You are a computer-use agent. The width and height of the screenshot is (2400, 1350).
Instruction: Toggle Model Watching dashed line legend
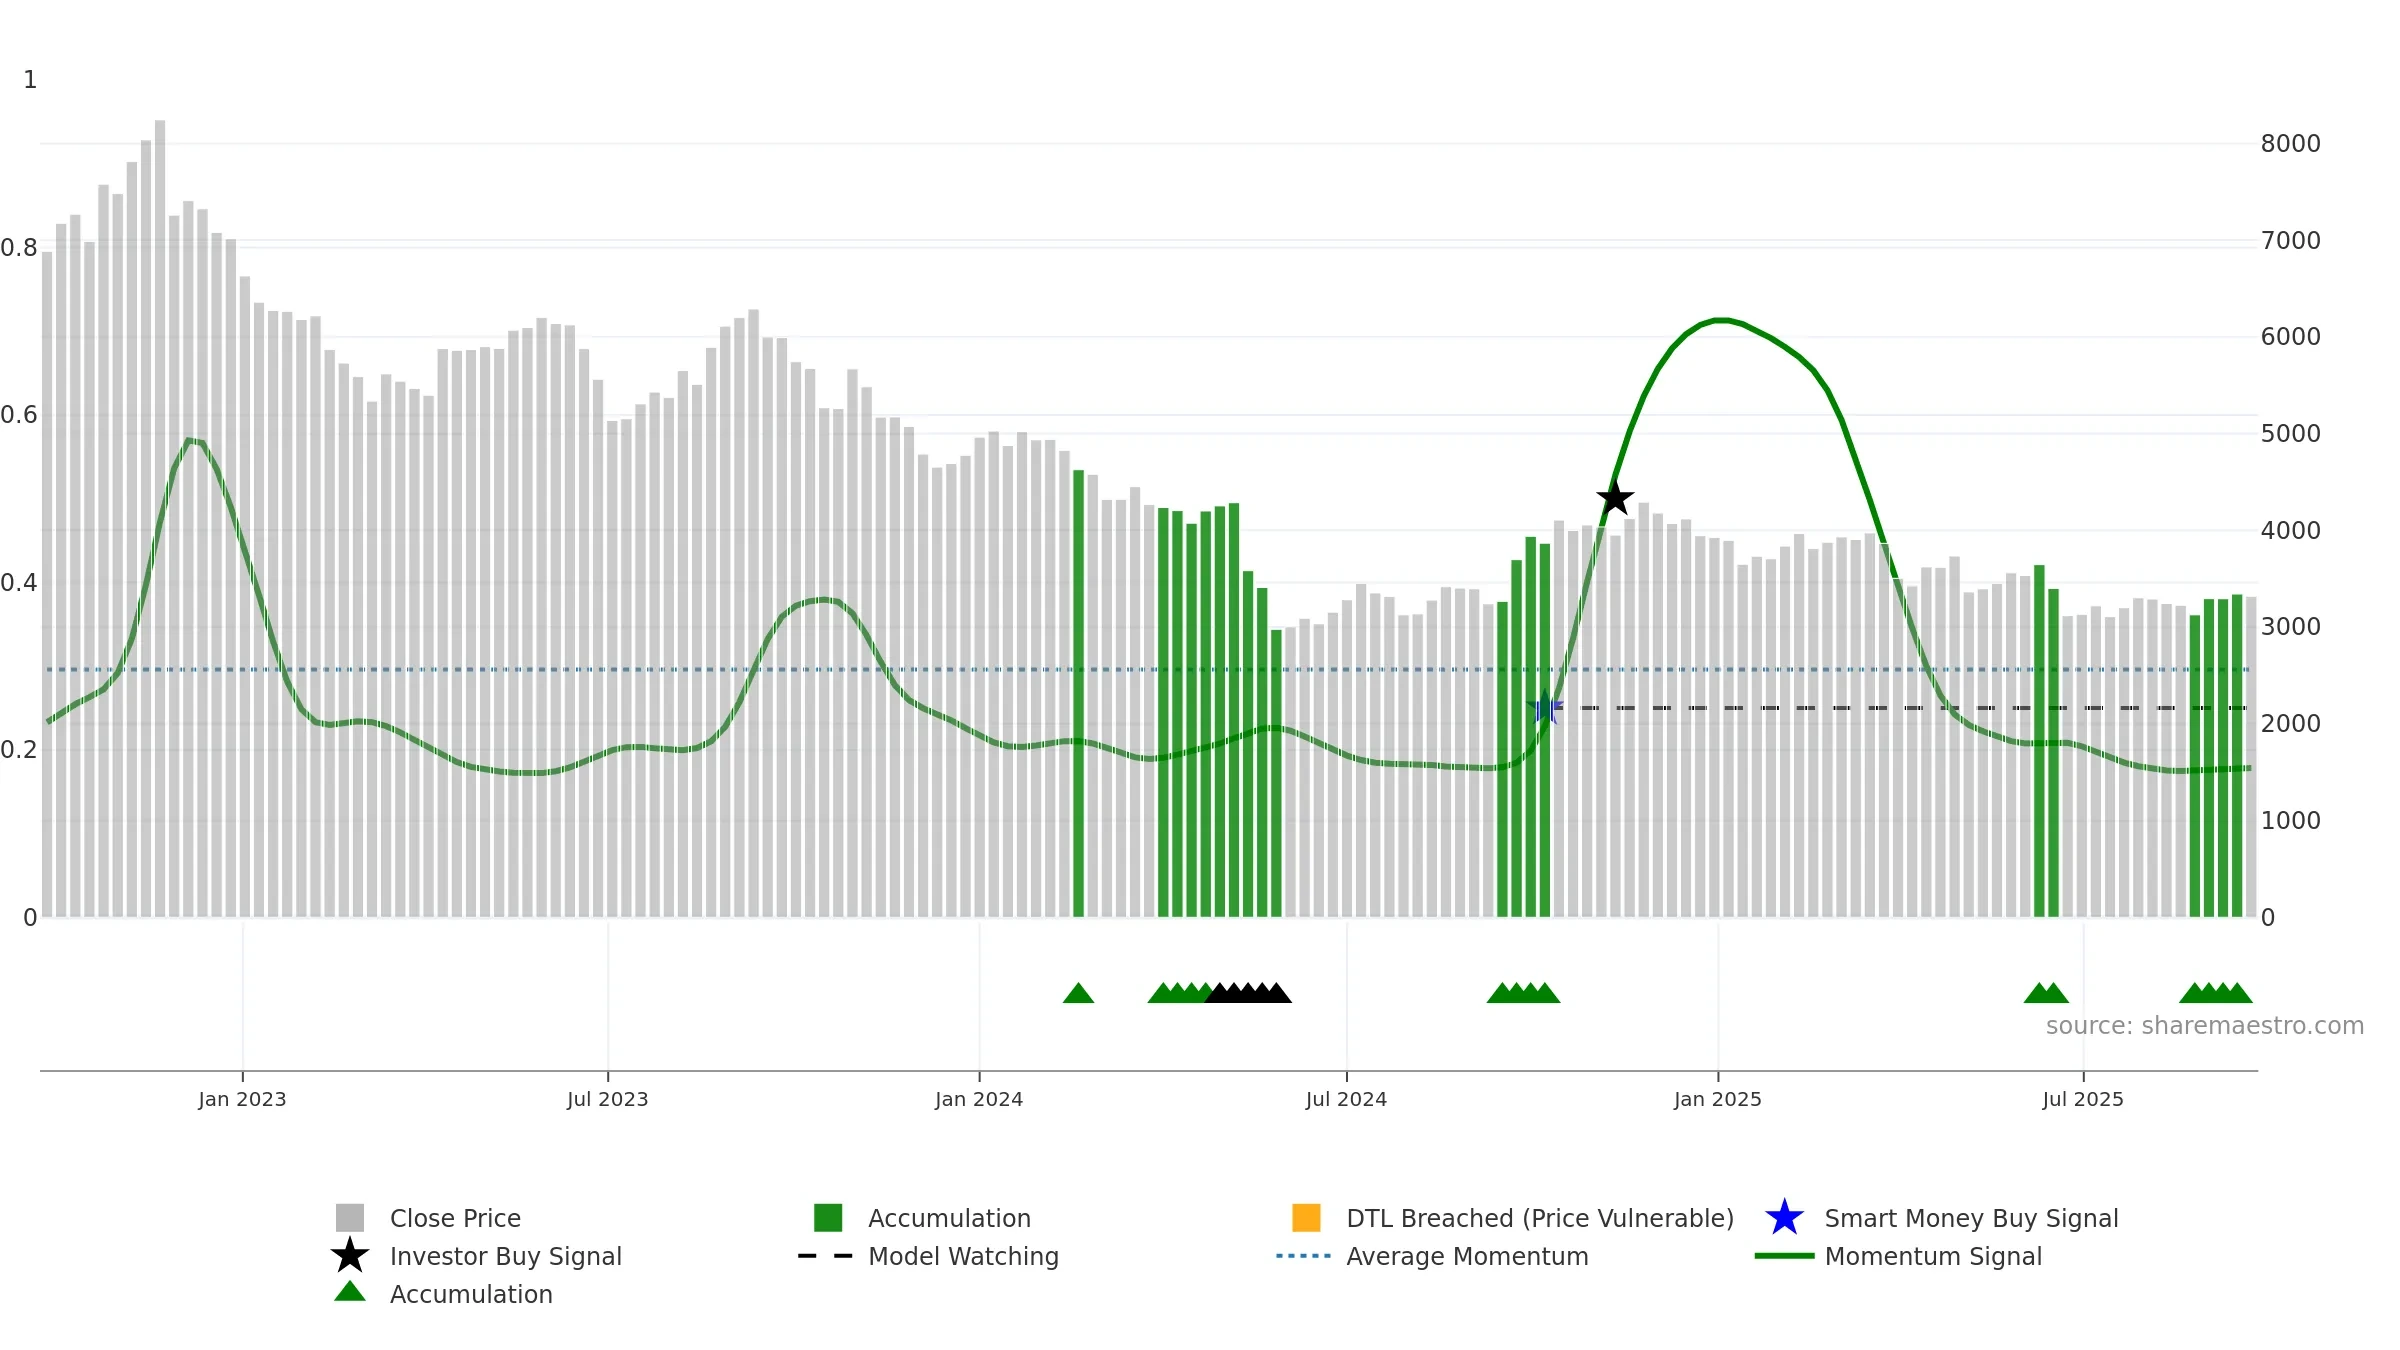click(826, 1256)
